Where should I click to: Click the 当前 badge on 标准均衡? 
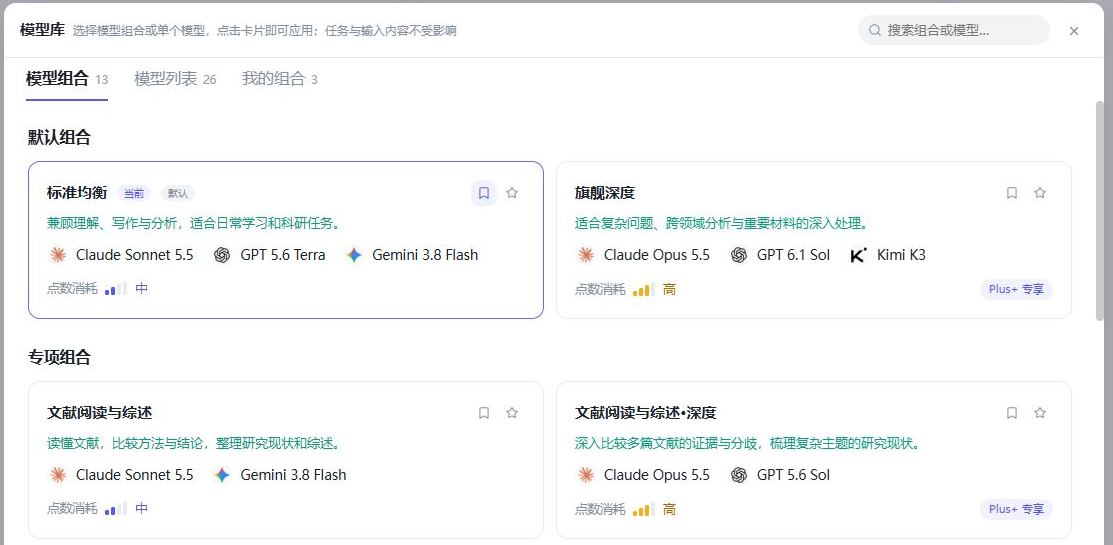tap(134, 193)
